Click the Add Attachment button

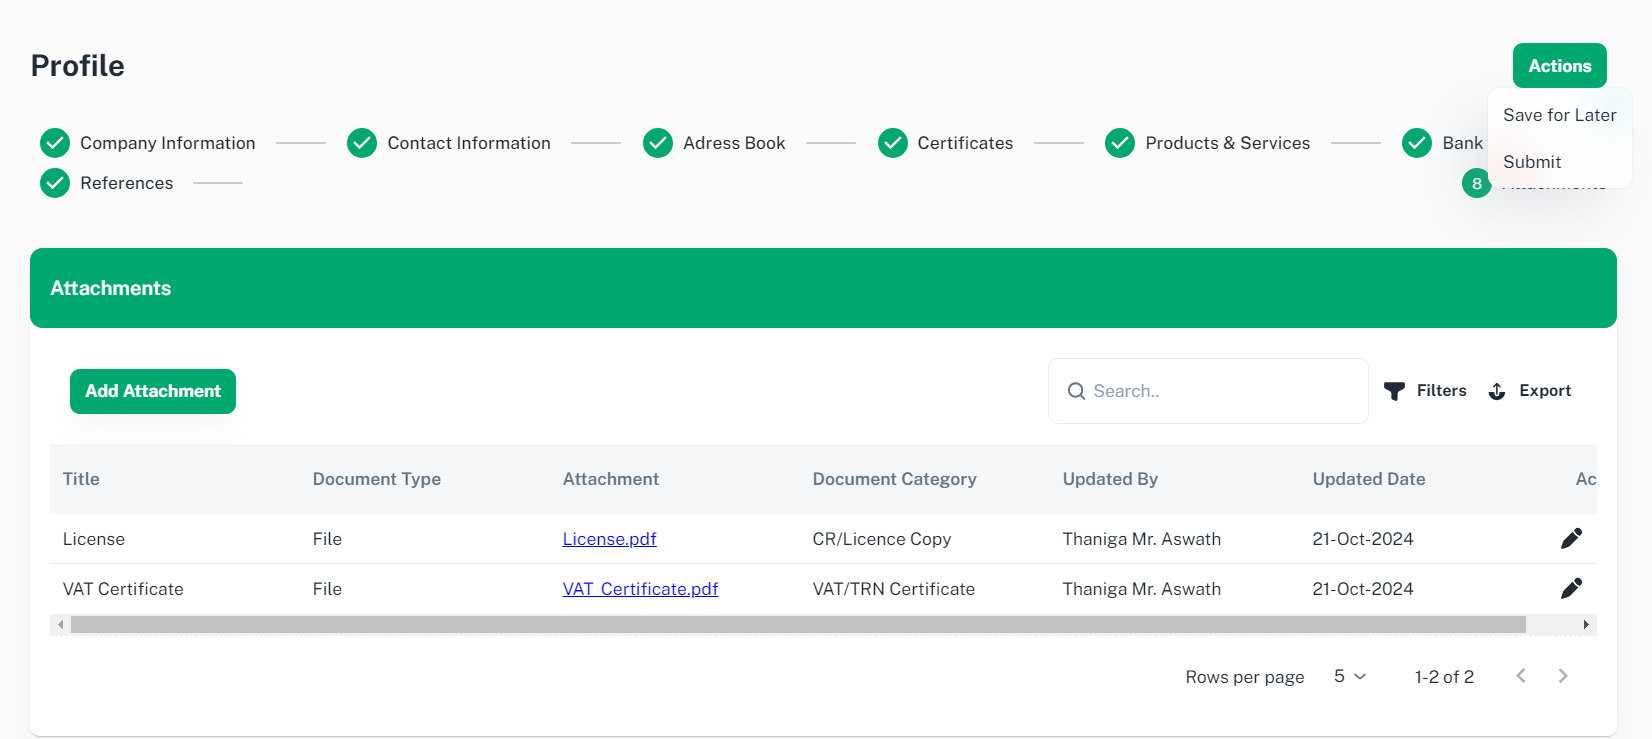153,391
